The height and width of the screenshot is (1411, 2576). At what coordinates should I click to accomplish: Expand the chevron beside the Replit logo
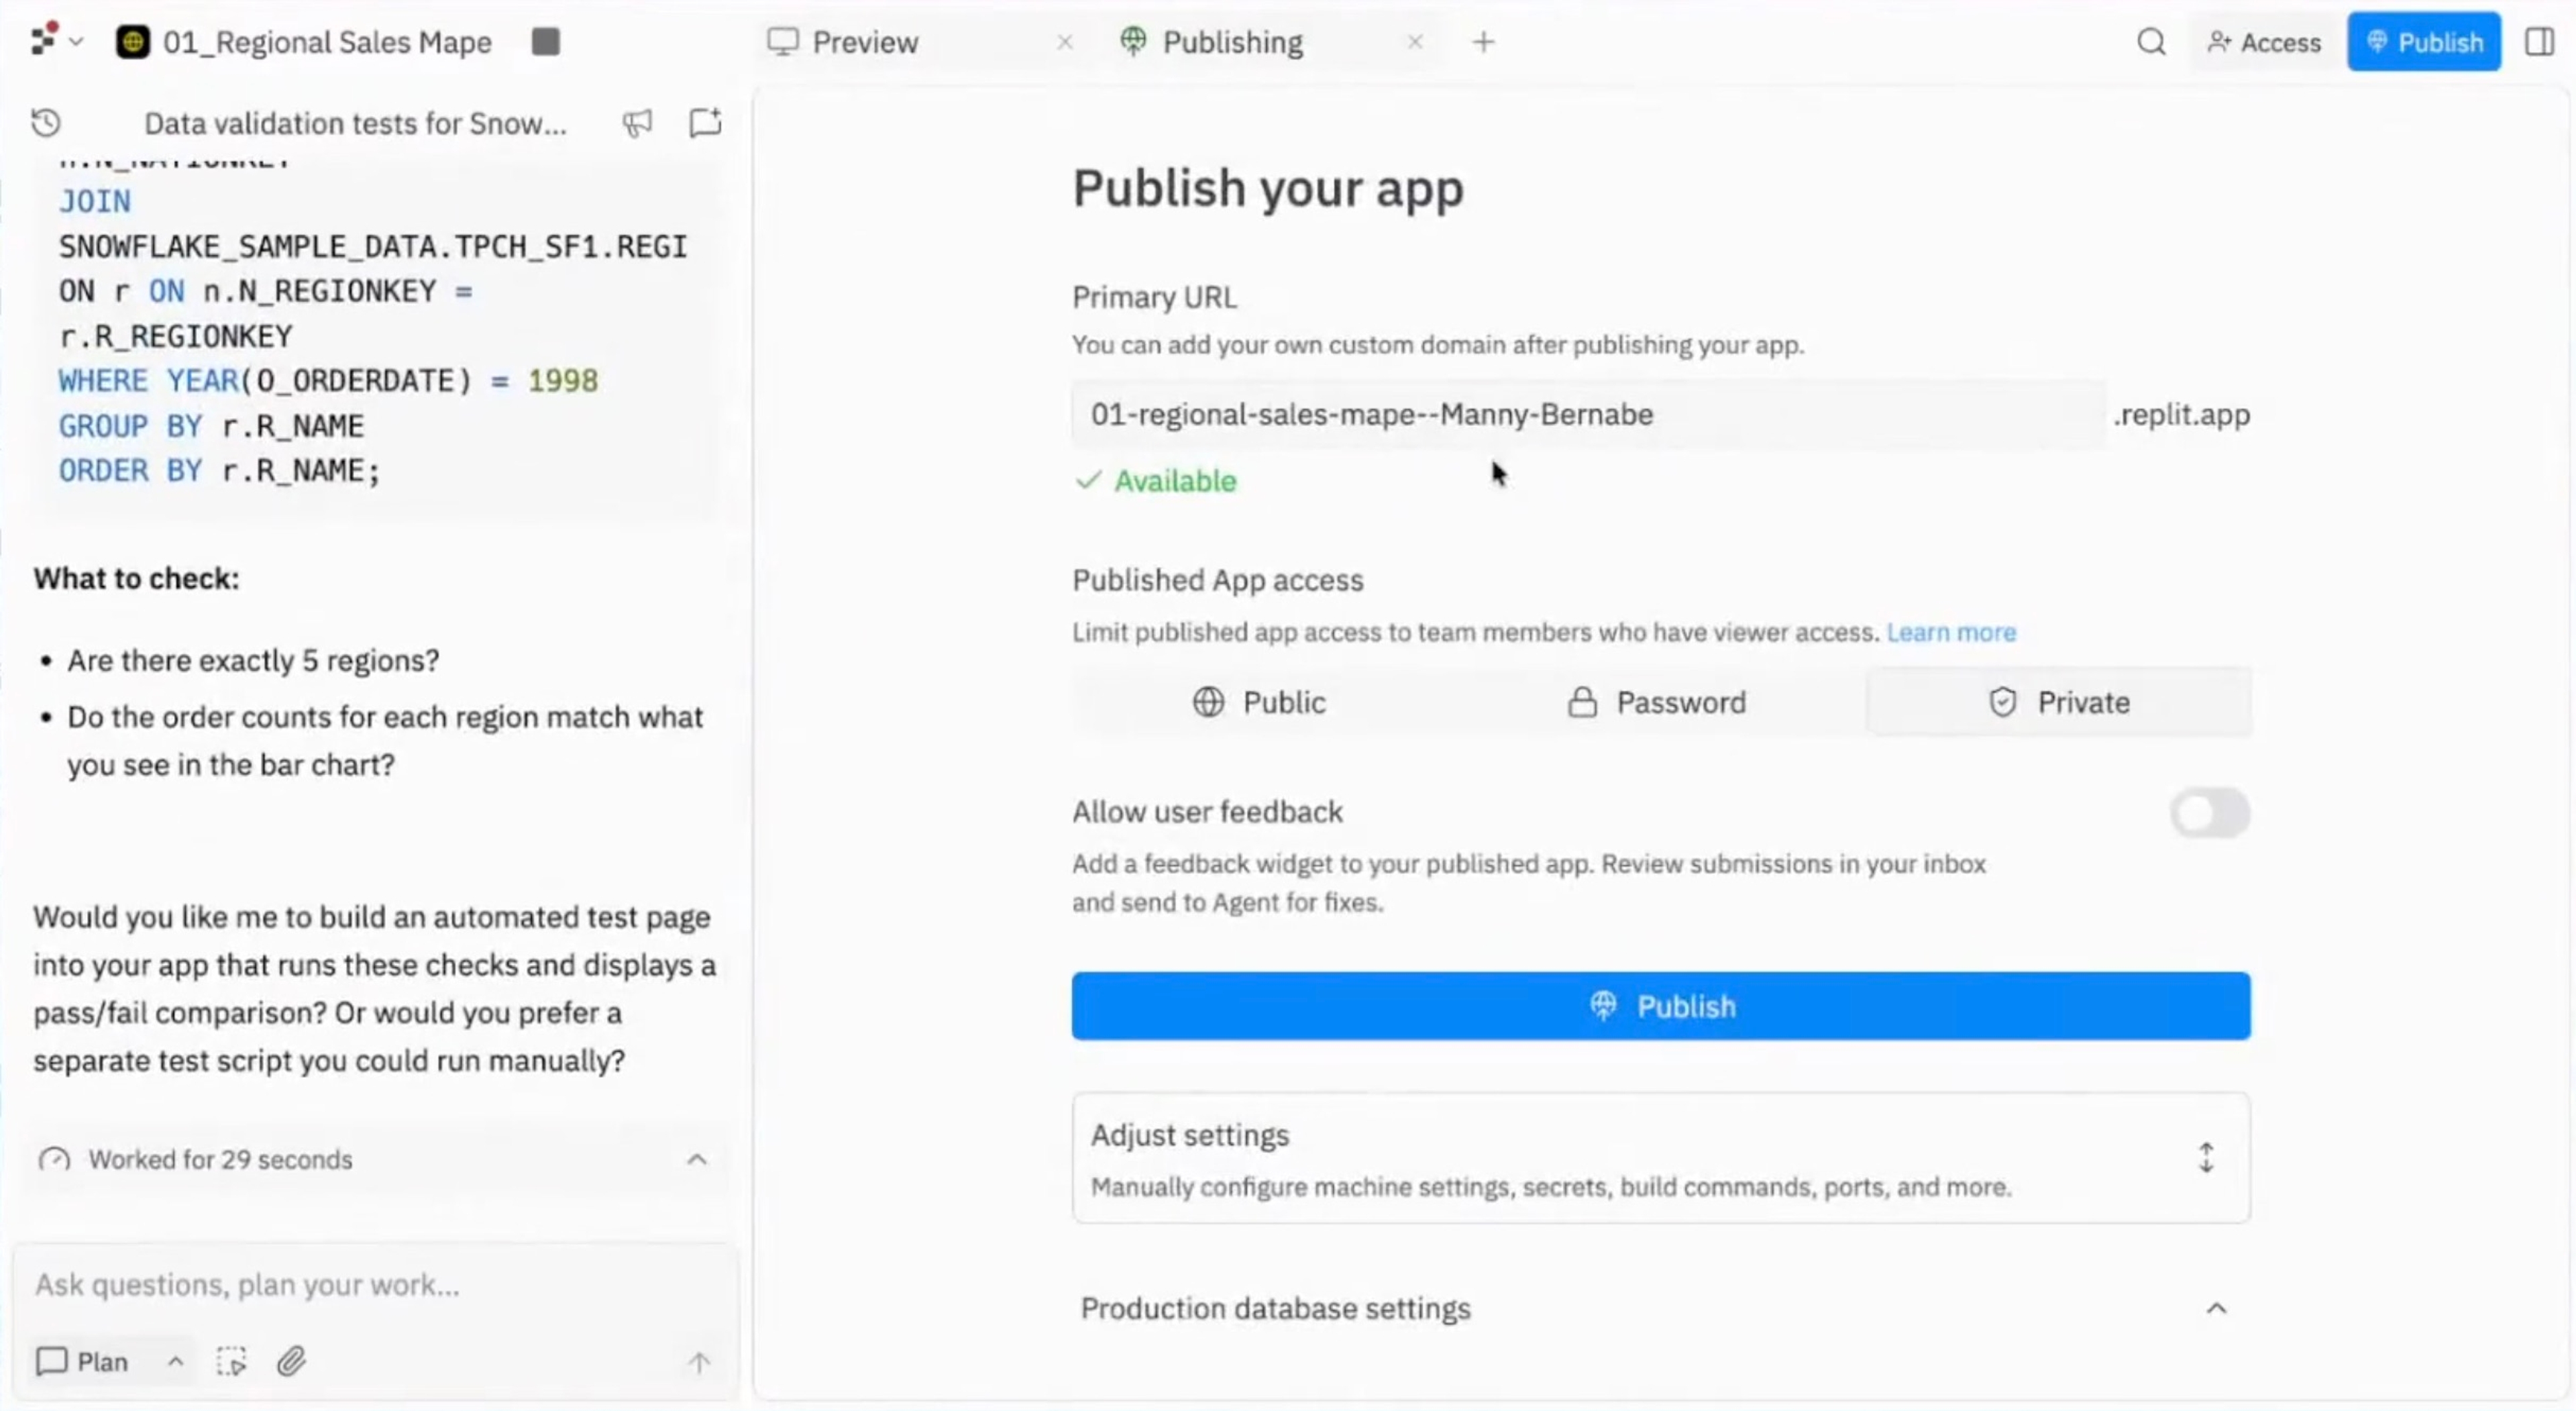[x=76, y=42]
